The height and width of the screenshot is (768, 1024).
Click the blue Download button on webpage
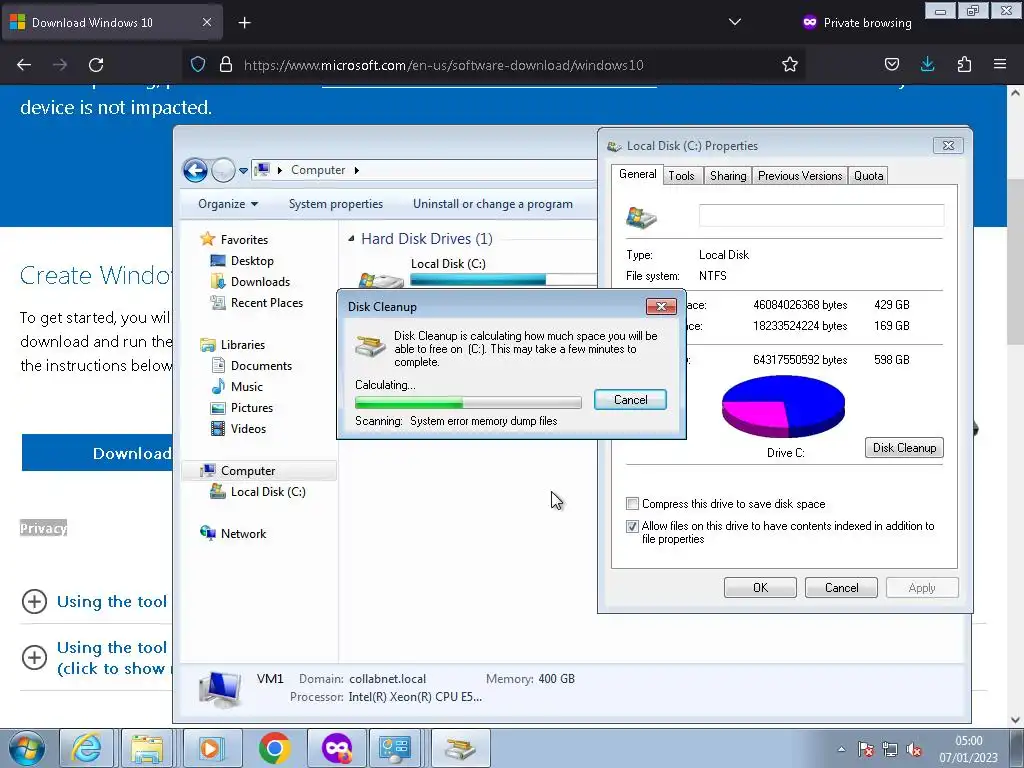point(97,453)
